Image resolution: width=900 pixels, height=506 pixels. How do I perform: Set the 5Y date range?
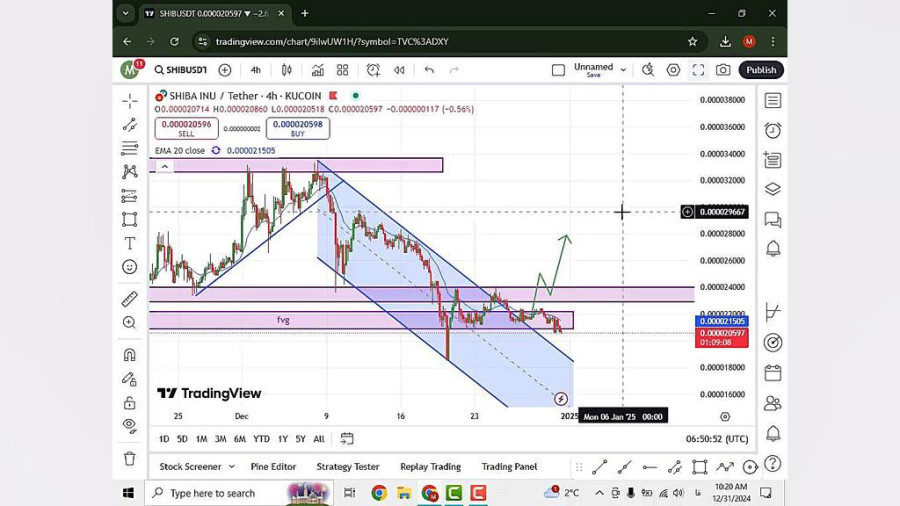[300, 439]
